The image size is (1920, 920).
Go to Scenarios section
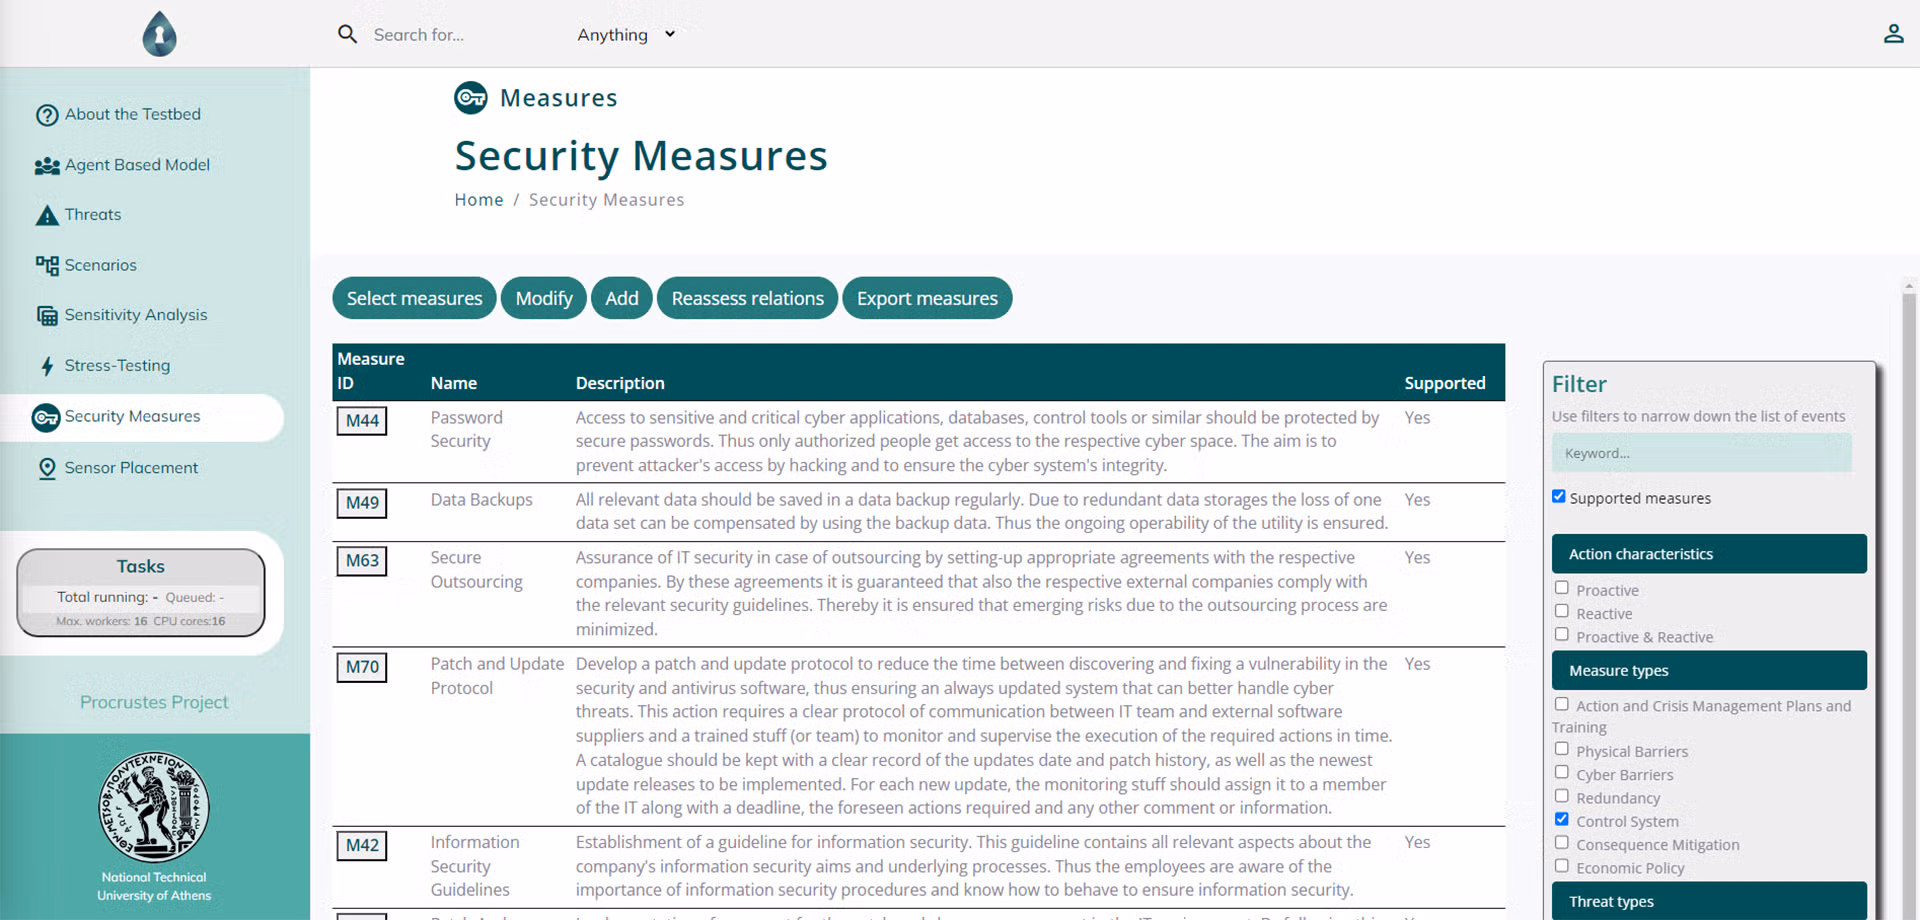point(101,265)
